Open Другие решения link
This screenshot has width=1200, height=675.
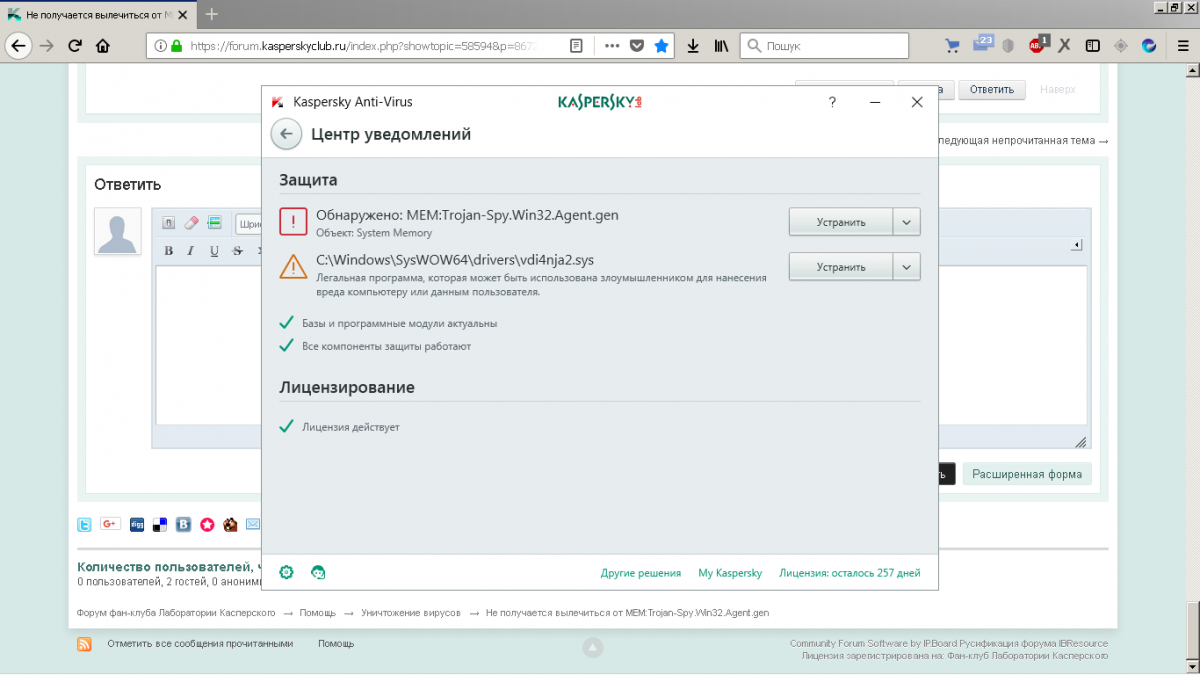coord(641,573)
